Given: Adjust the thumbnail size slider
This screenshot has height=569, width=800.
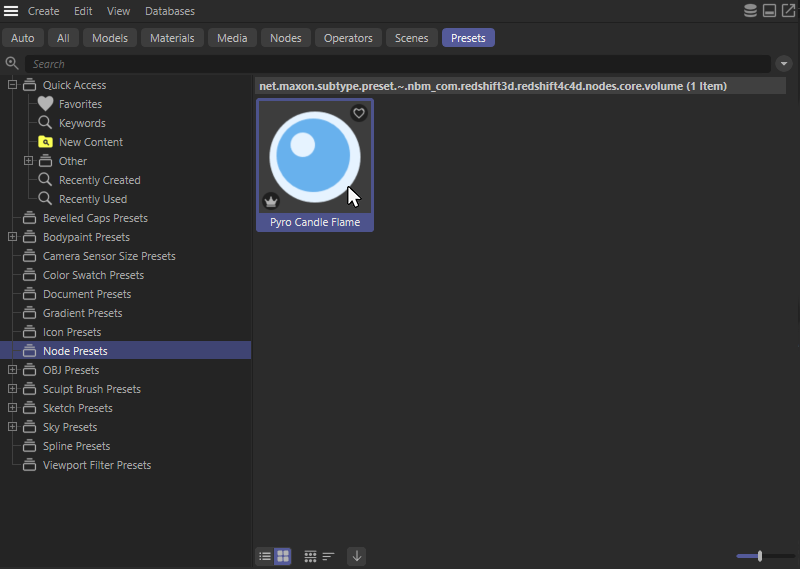Looking at the screenshot, I should tap(760, 556).
